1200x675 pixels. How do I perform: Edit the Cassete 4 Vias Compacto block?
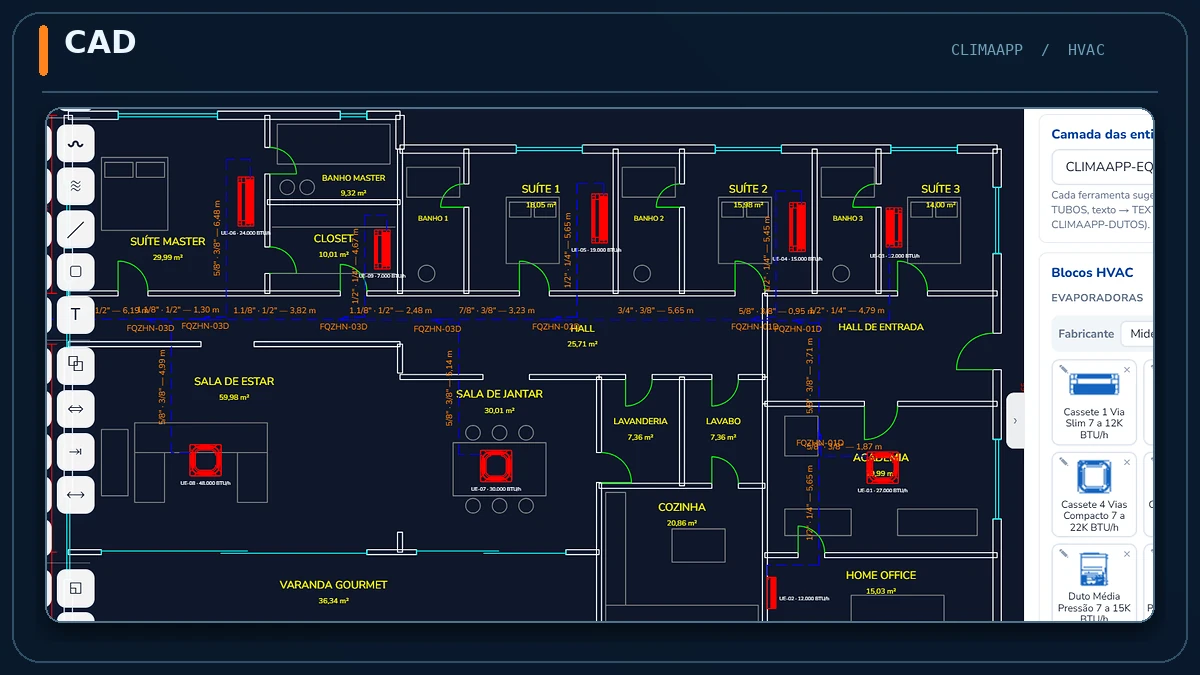[x=1064, y=463]
